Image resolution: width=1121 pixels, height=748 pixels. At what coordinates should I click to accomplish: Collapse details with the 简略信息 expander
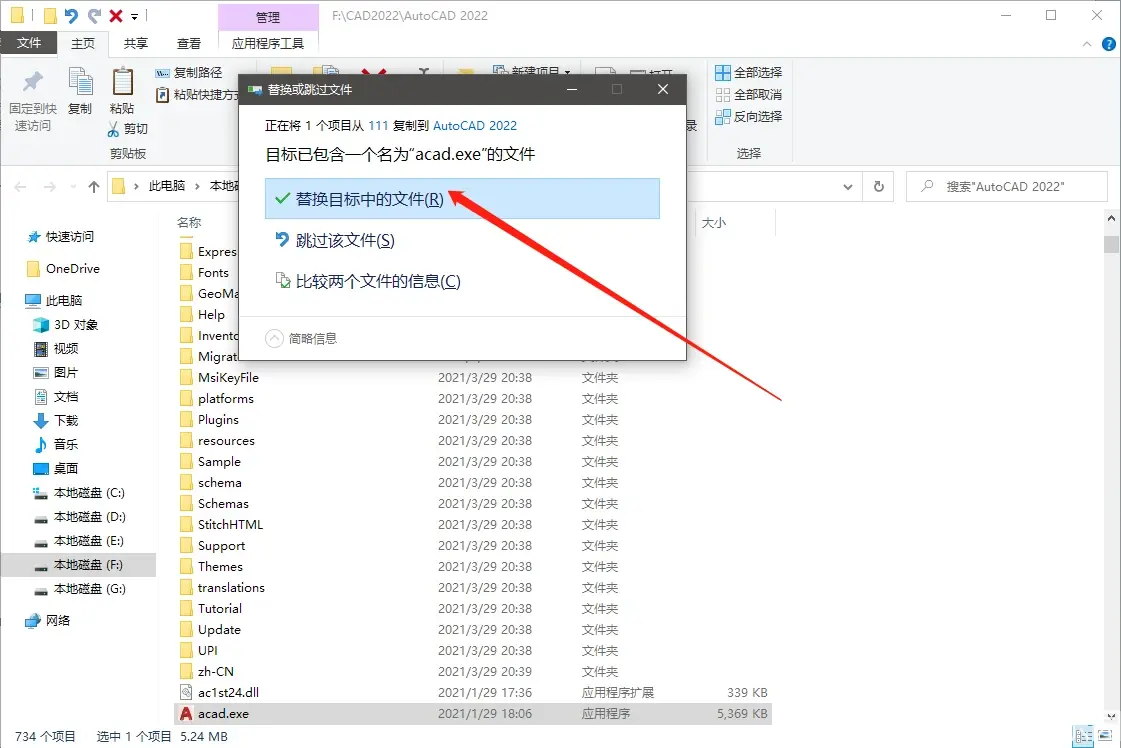click(301, 338)
